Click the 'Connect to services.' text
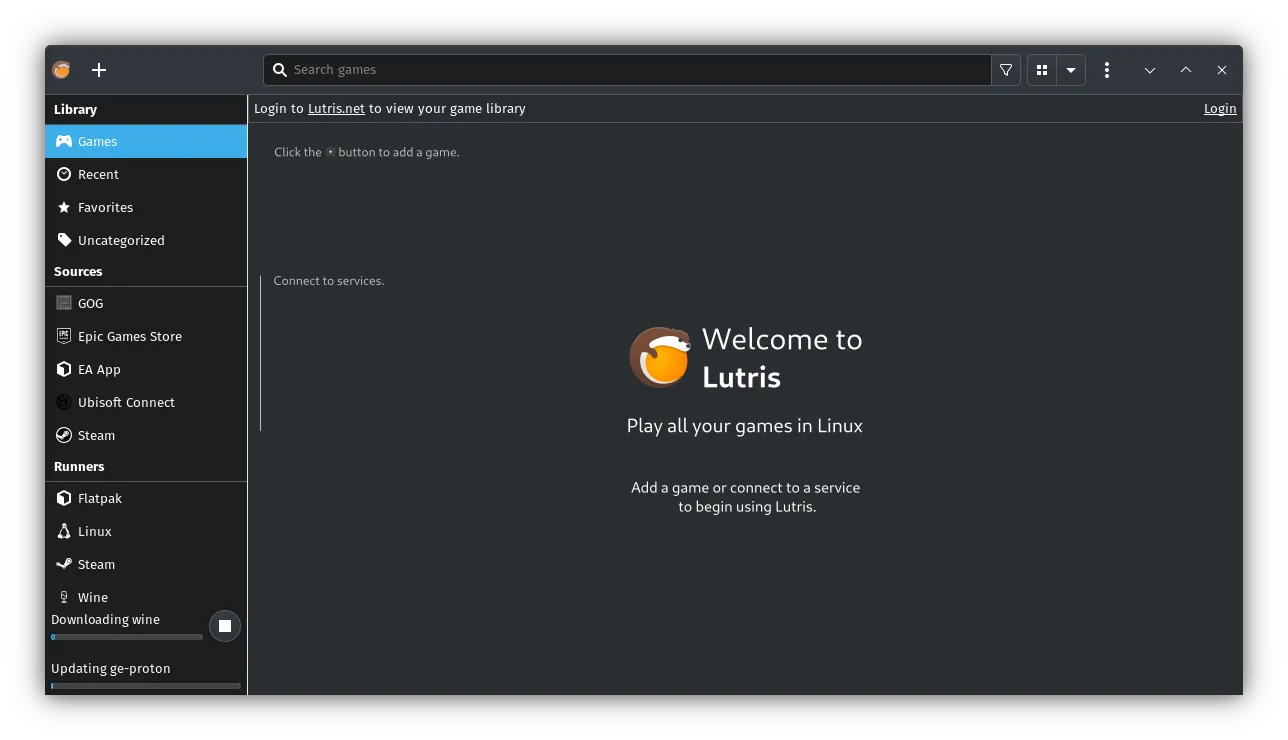Viewport: 1288px width, 740px height. coord(329,281)
